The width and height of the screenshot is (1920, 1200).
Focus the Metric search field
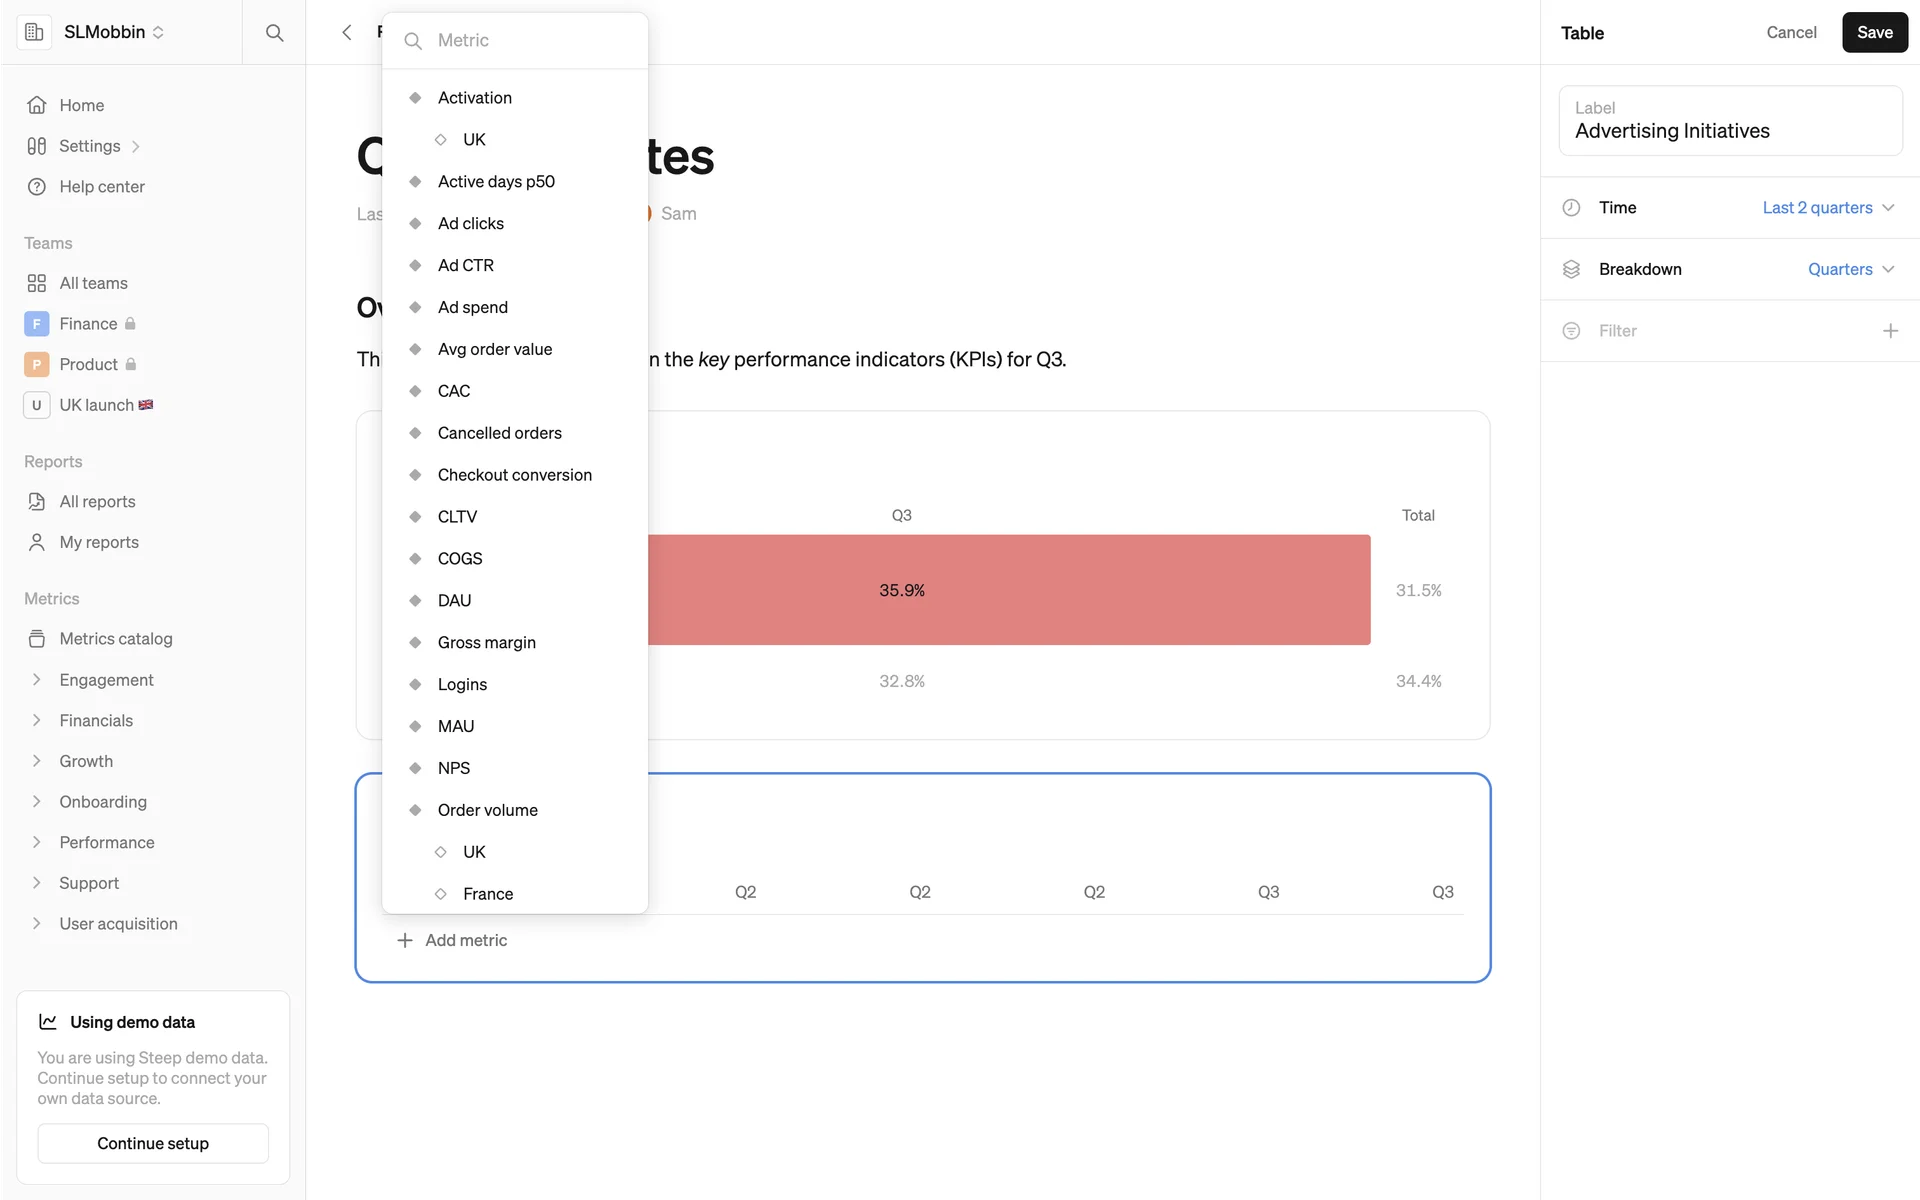[x=530, y=41]
